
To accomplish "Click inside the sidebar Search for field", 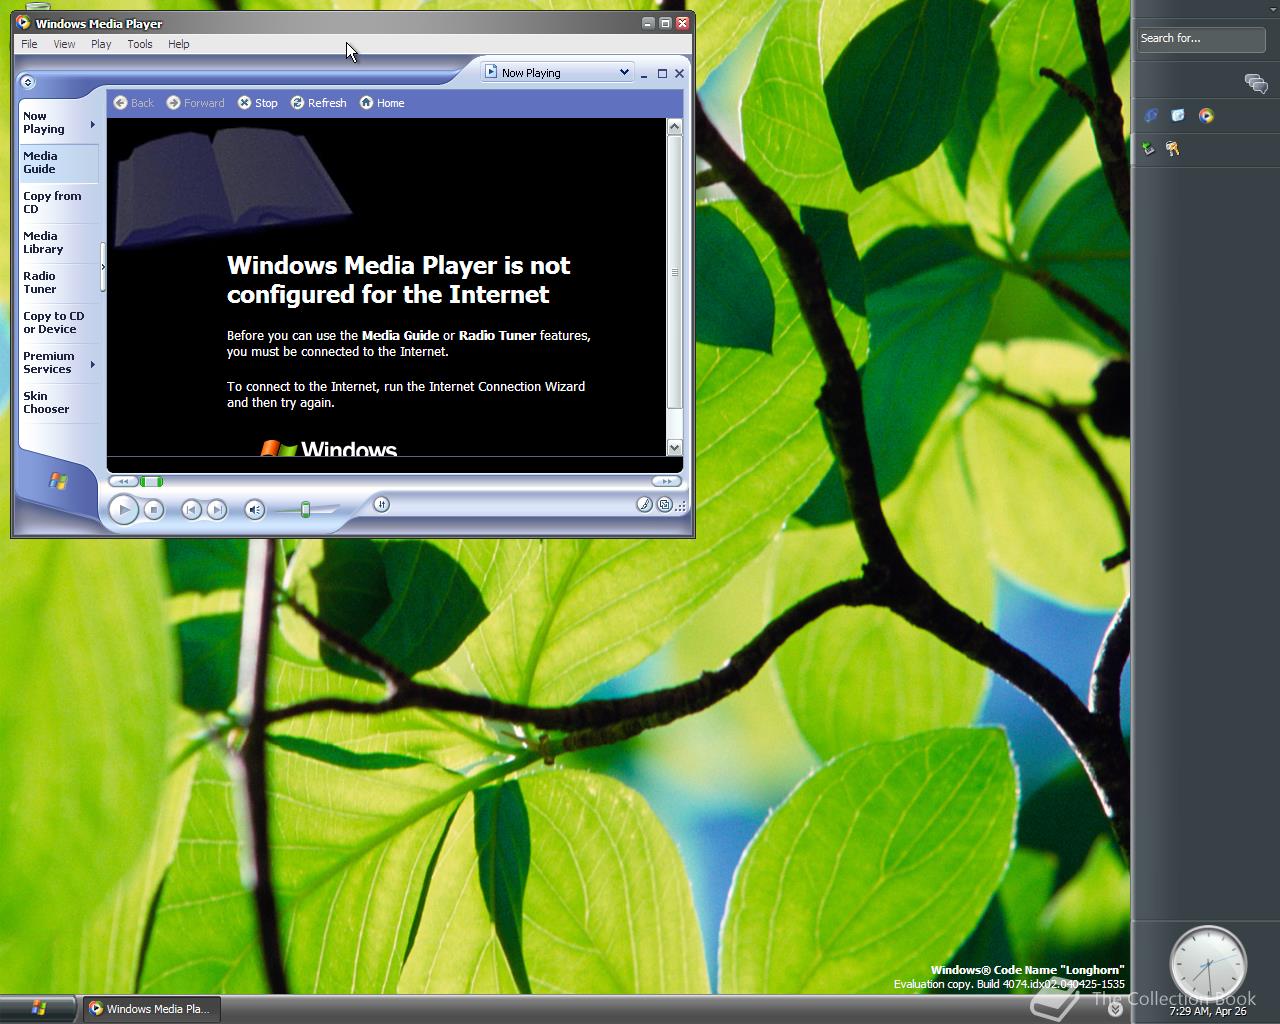I will click(x=1201, y=39).
